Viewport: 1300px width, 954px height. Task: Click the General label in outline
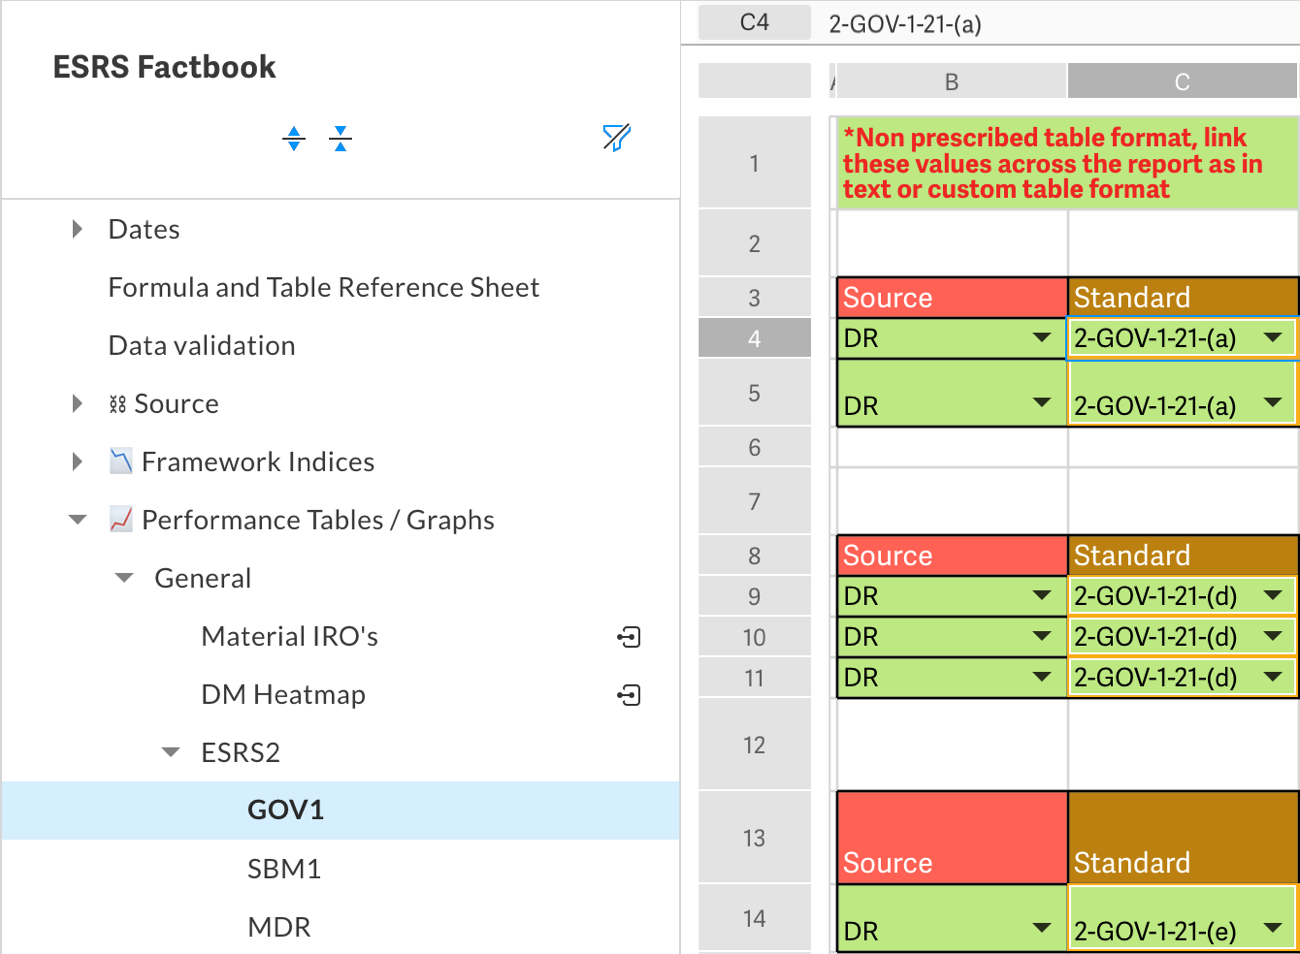203,578
